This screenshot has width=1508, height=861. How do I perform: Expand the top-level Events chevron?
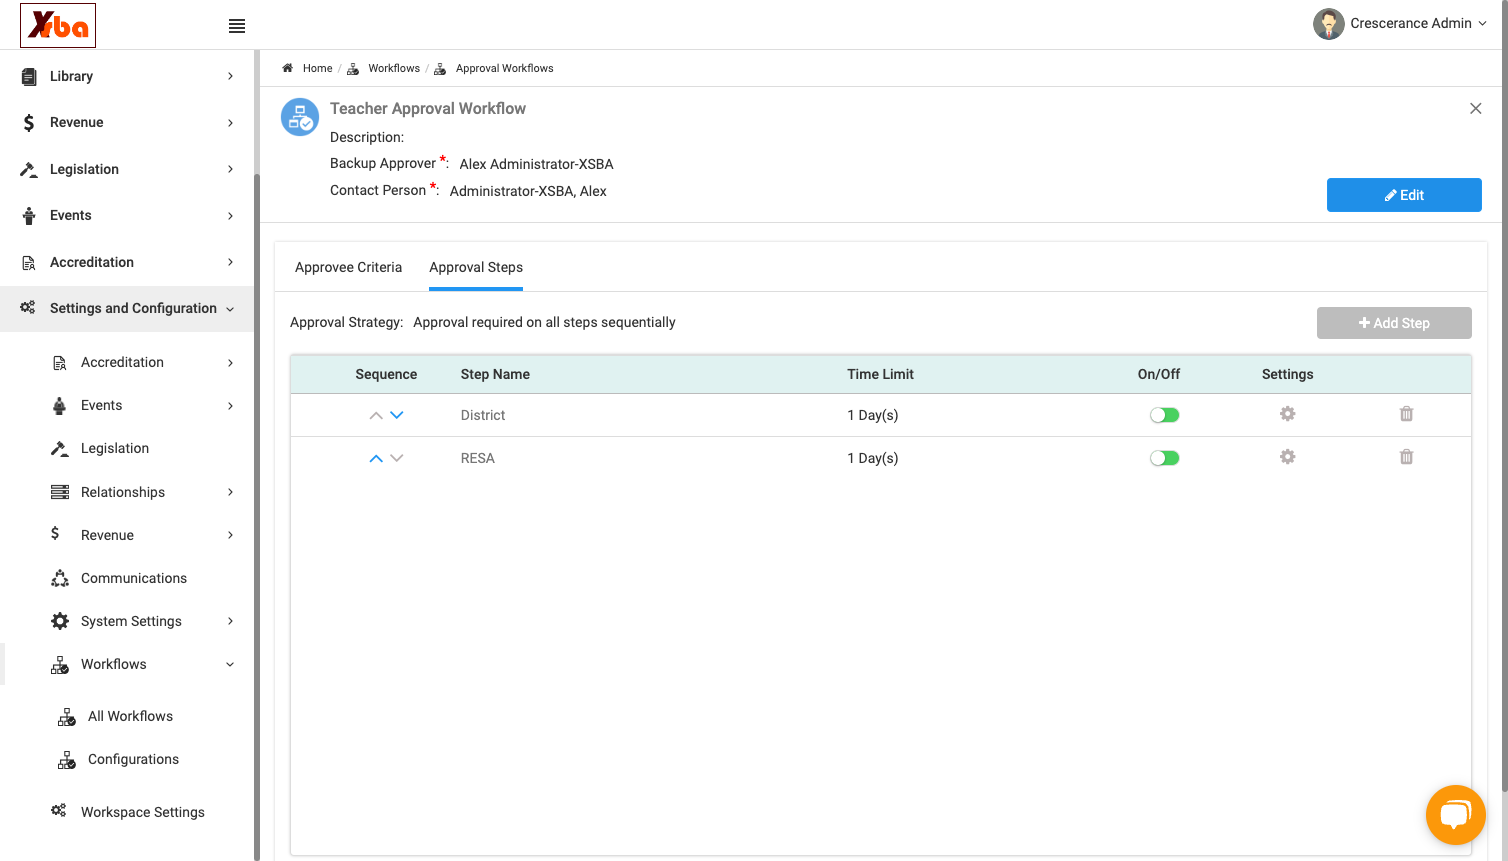[x=230, y=216]
